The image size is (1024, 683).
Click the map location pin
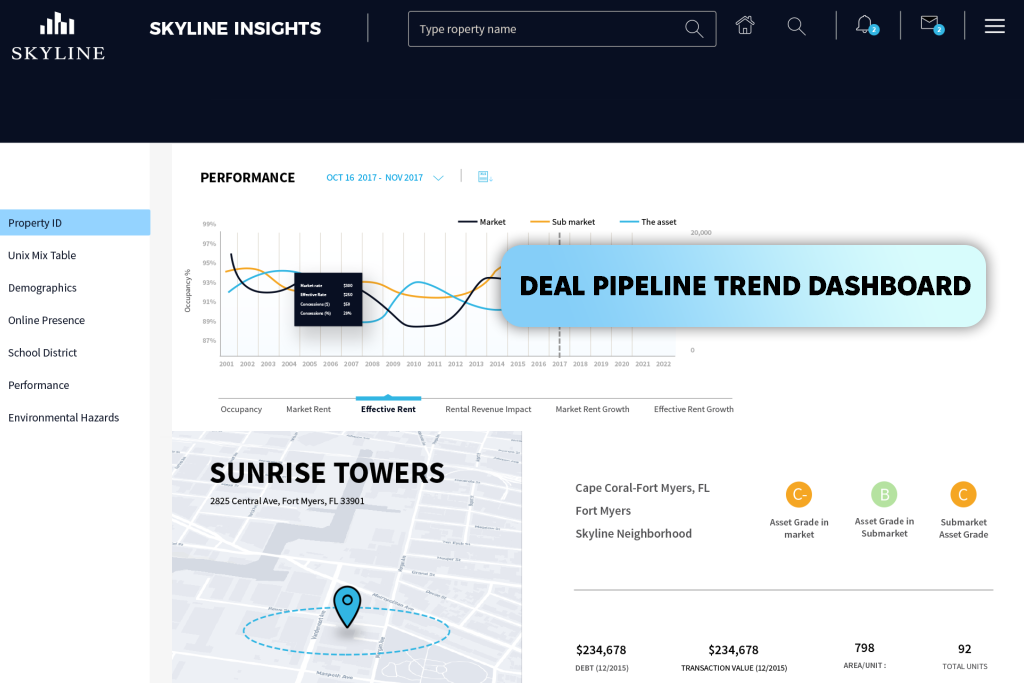click(x=347, y=607)
